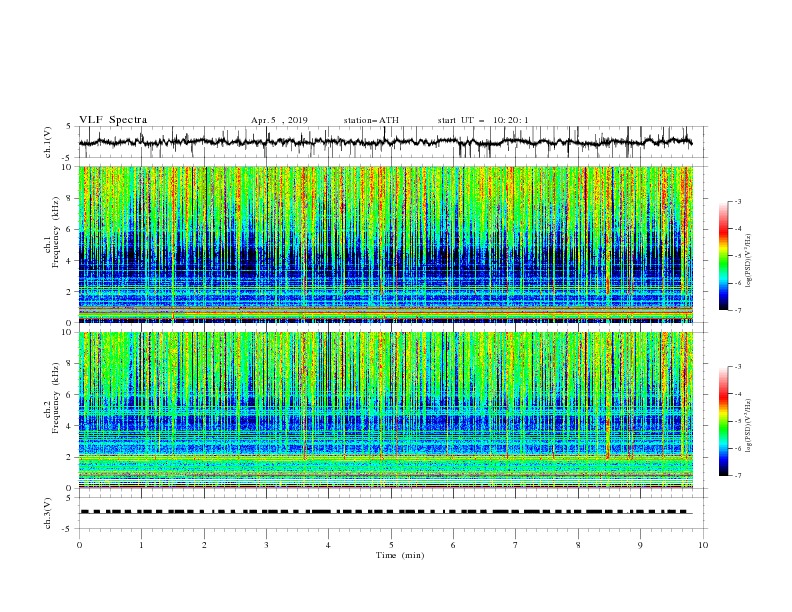This screenshot has width=792, height=612.
Task: Click the "VLF Spectra" plot title
Action: click(x=113, y=120)
